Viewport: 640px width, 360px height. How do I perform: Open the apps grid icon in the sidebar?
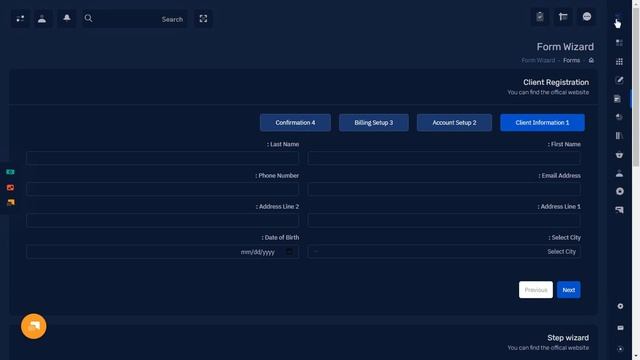619,62
